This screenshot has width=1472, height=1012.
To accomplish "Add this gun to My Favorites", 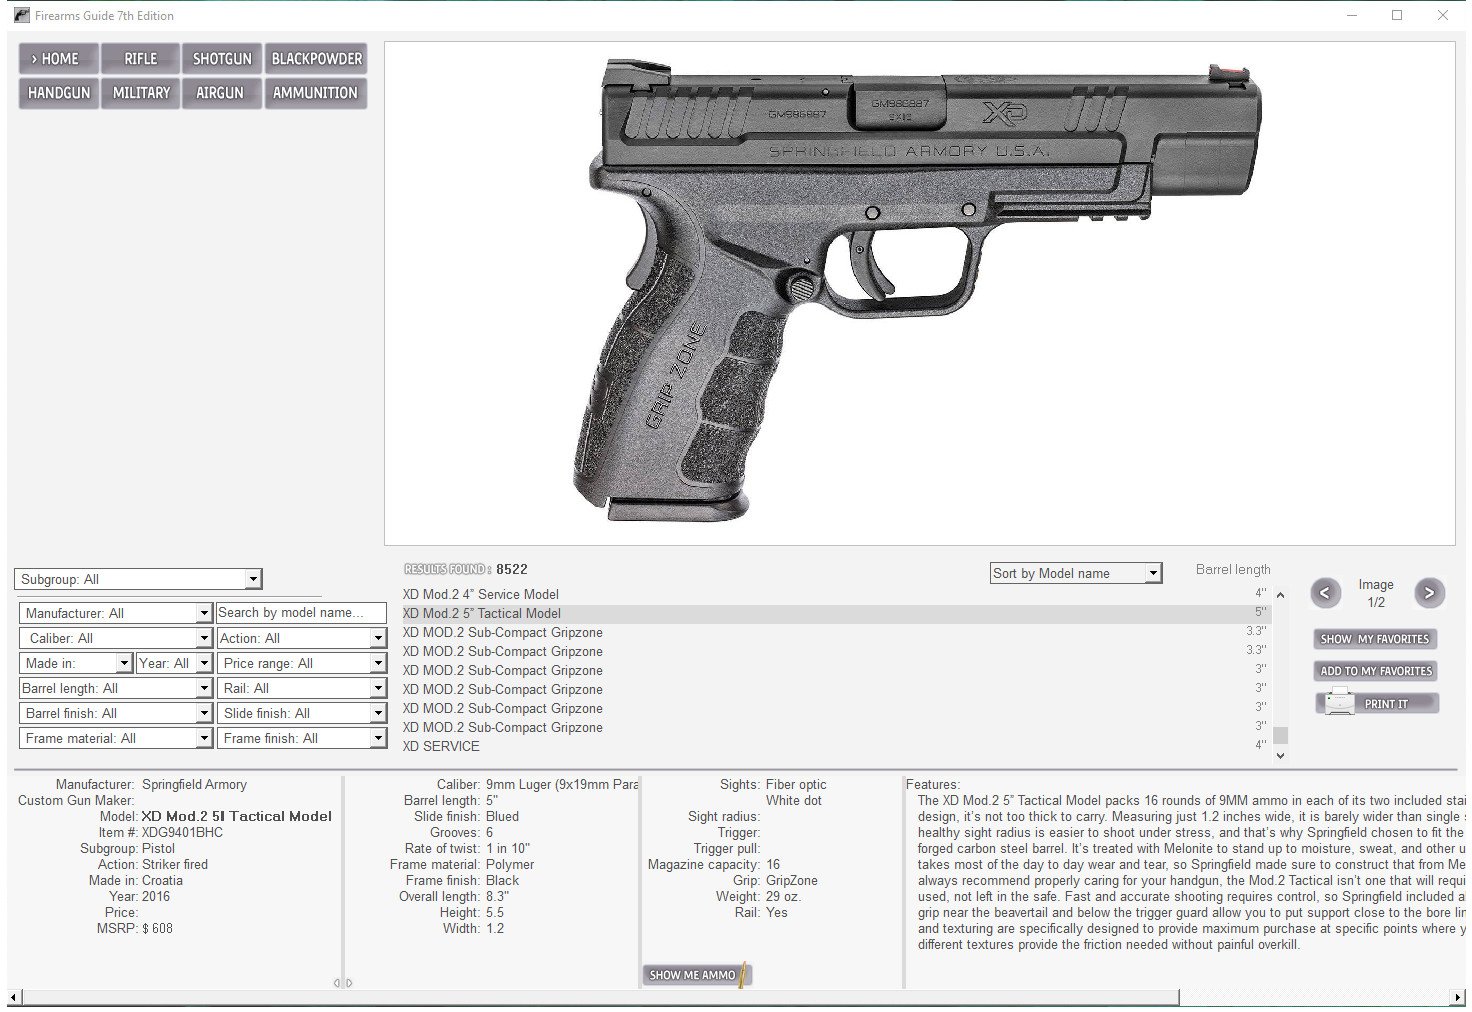I will pos(1376,671).
